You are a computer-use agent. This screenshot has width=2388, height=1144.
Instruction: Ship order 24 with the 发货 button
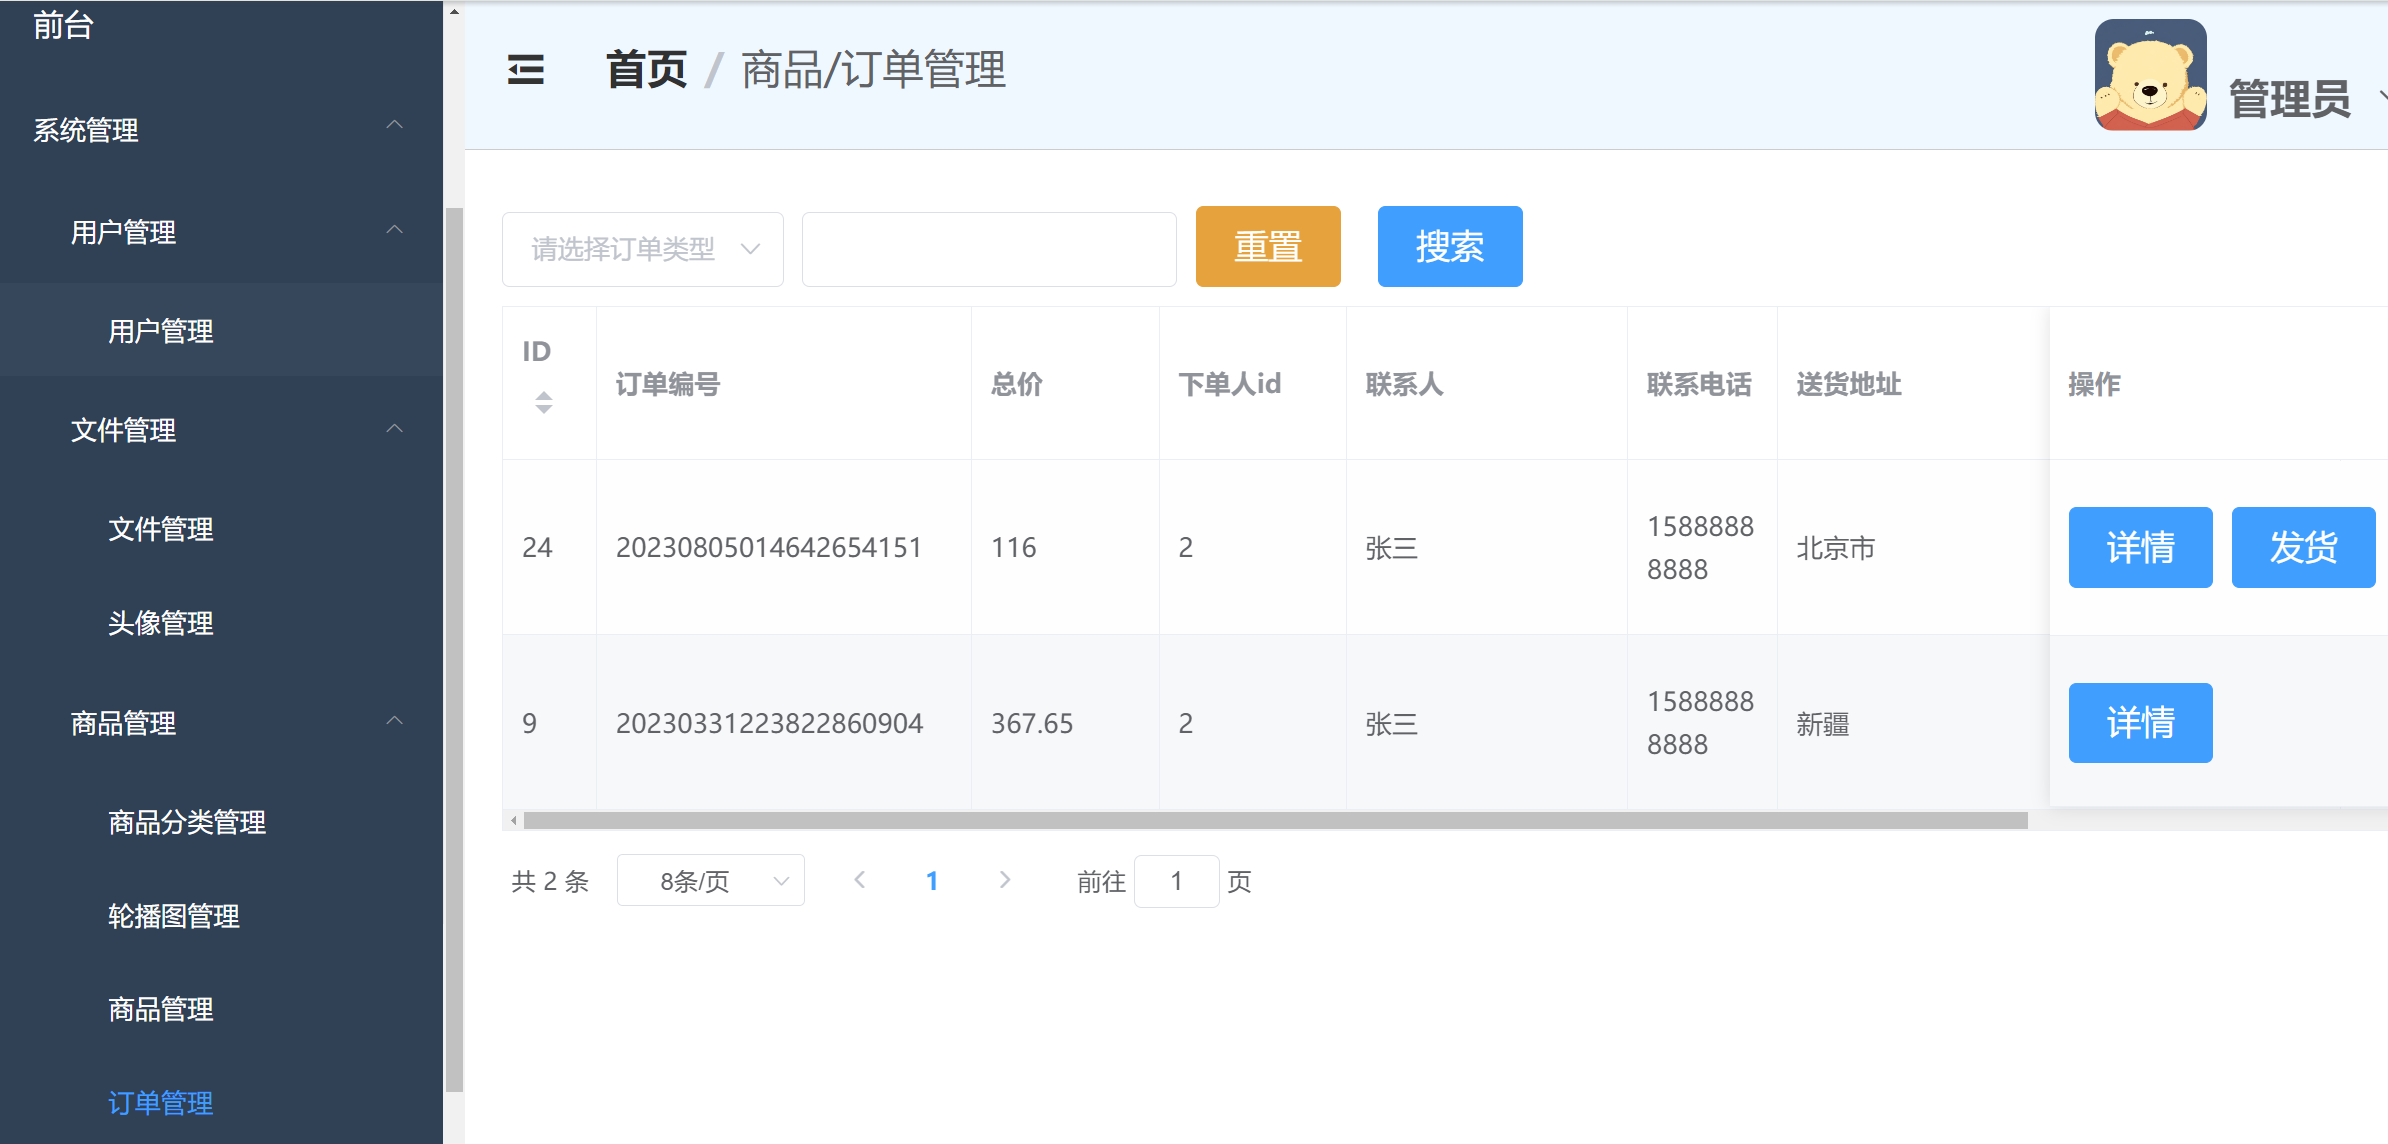(x=2303, y=547)
